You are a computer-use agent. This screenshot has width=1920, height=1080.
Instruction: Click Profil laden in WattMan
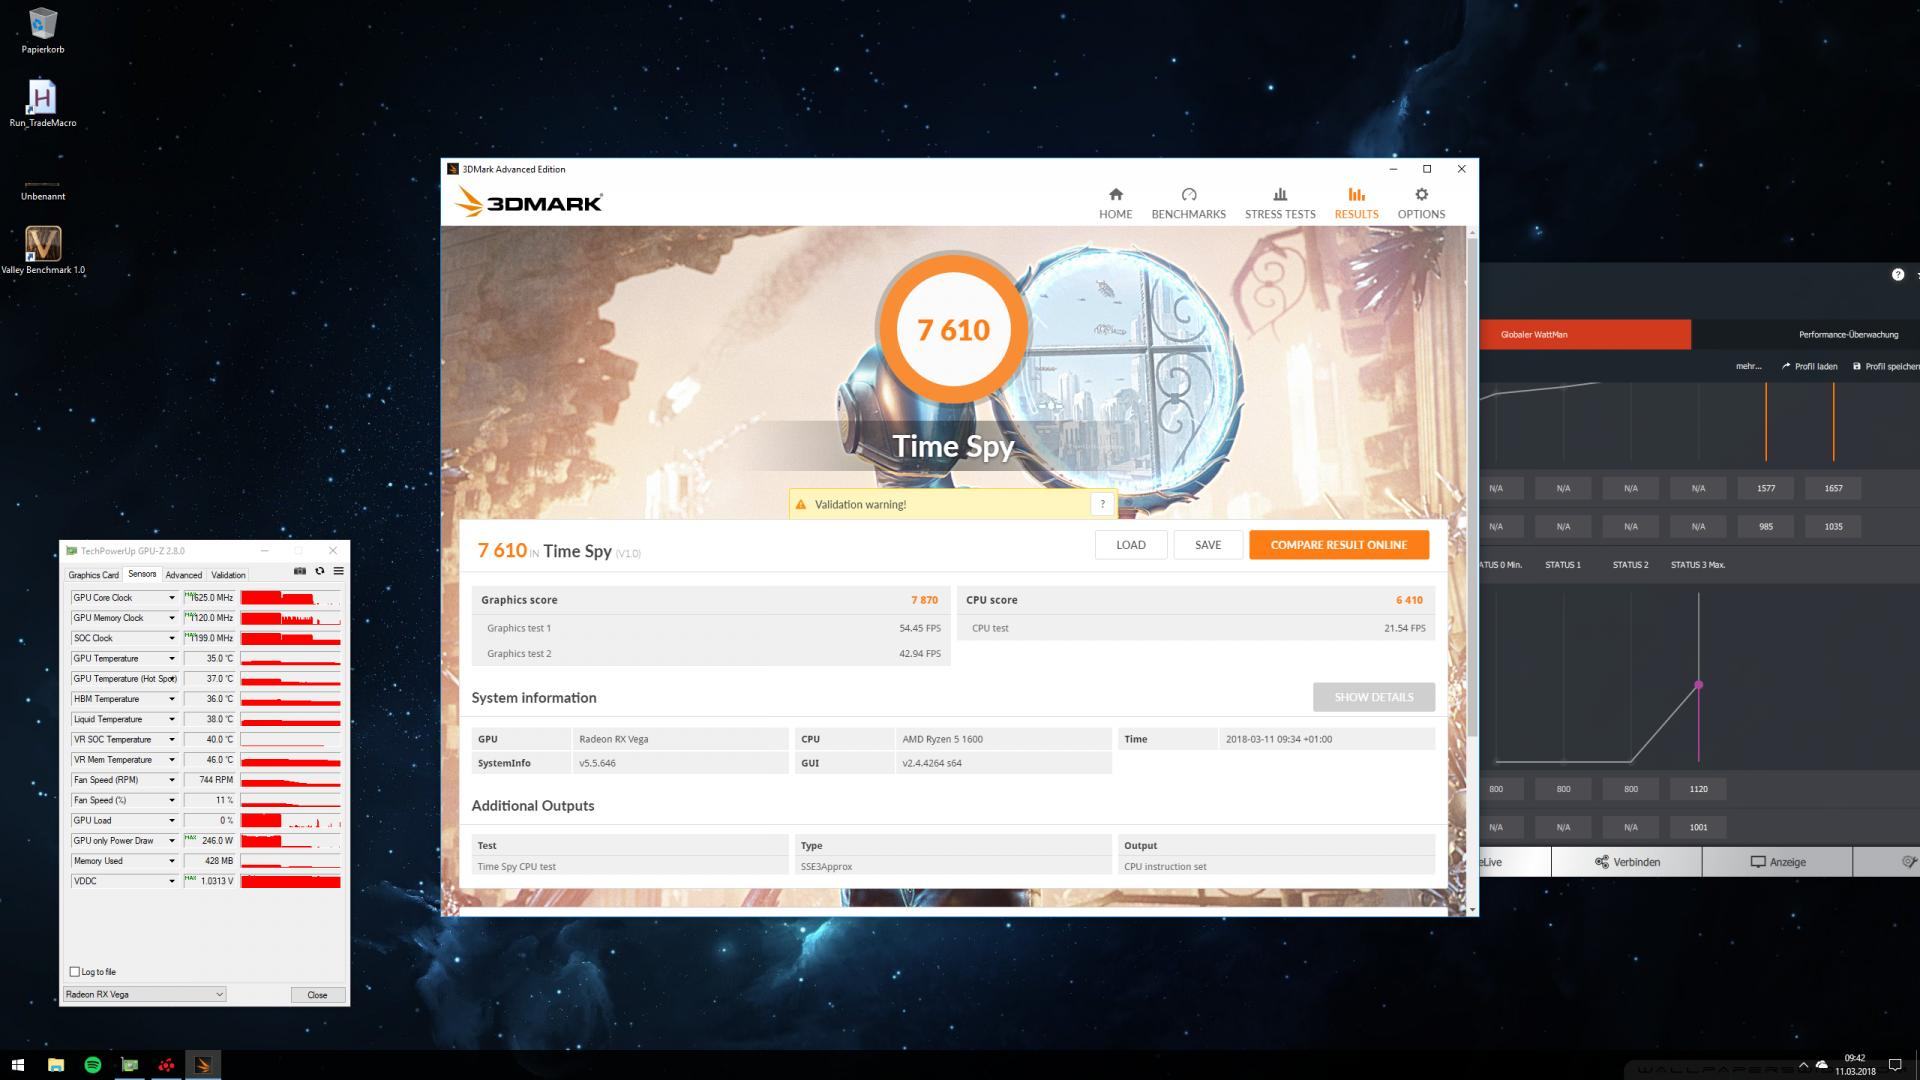tap(1809, 366)
